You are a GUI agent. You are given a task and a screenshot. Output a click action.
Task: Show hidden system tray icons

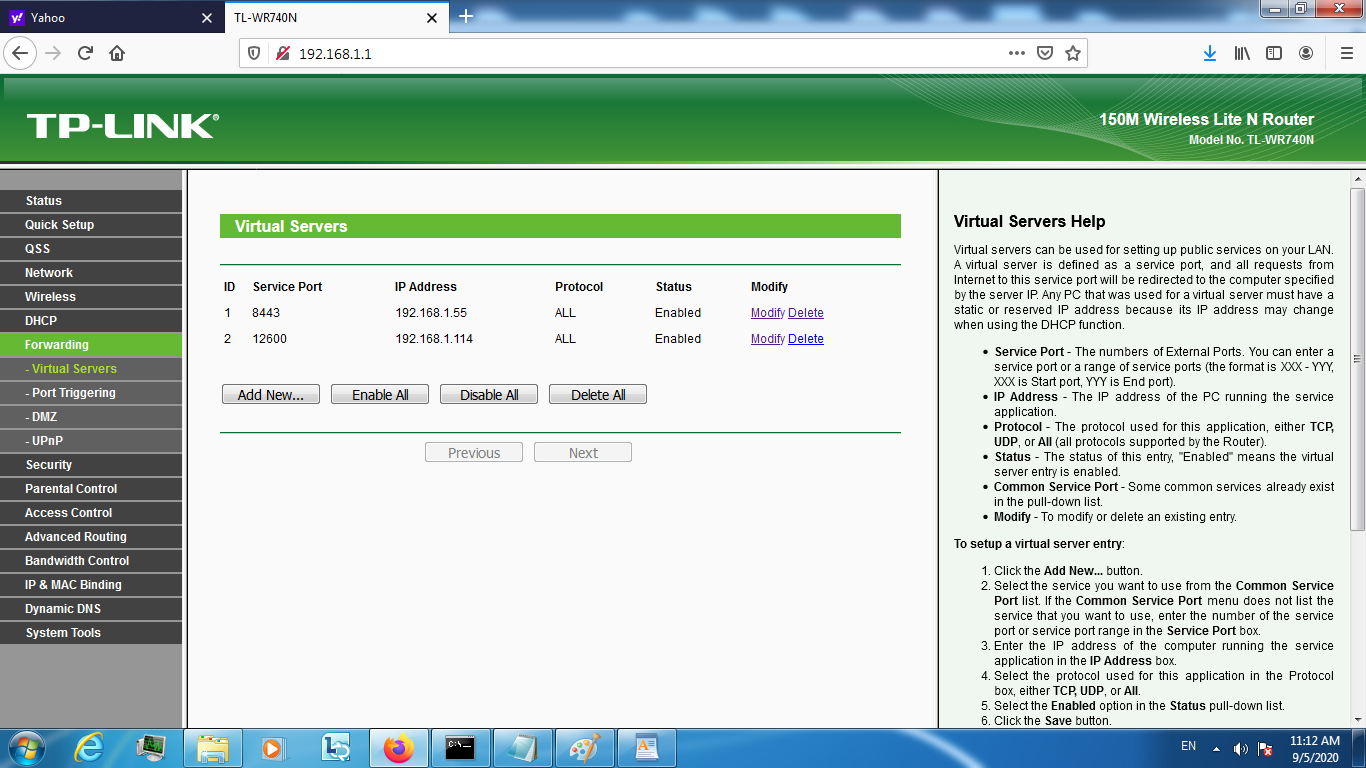(x=1216, y=748)
